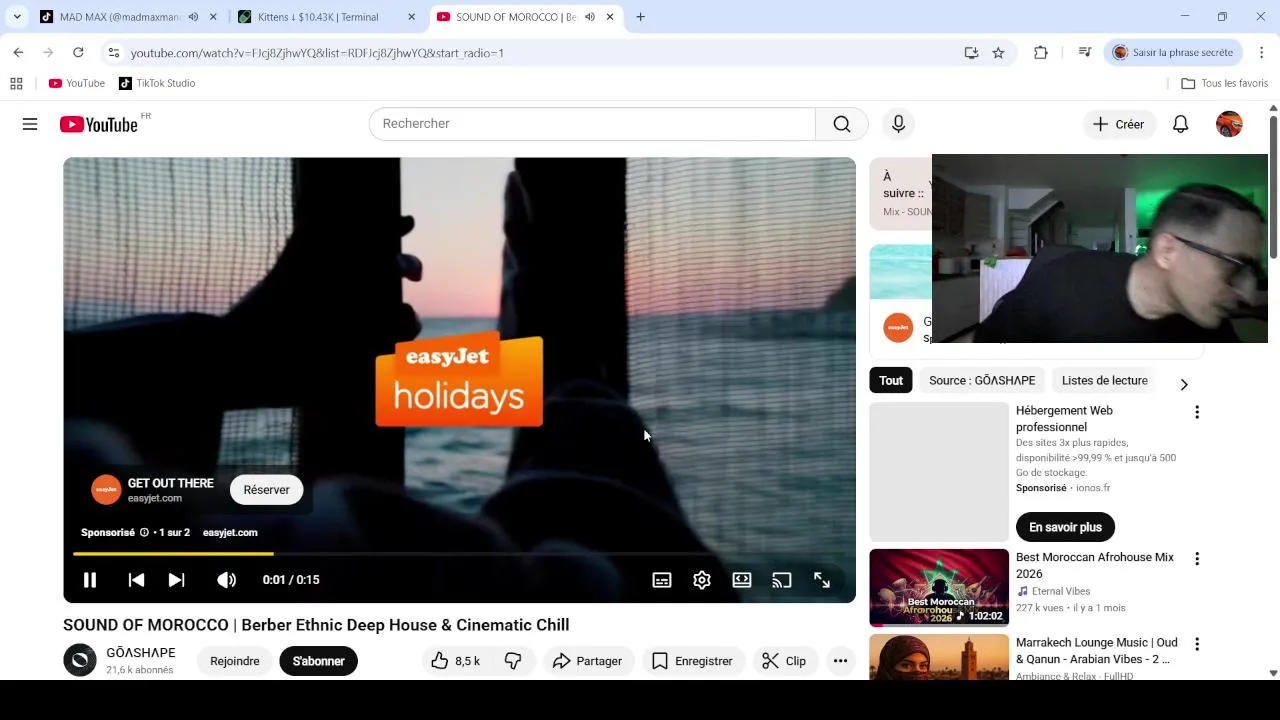
Task: Select the Source : GÖASHAPE chip
Action: [982, 380]
